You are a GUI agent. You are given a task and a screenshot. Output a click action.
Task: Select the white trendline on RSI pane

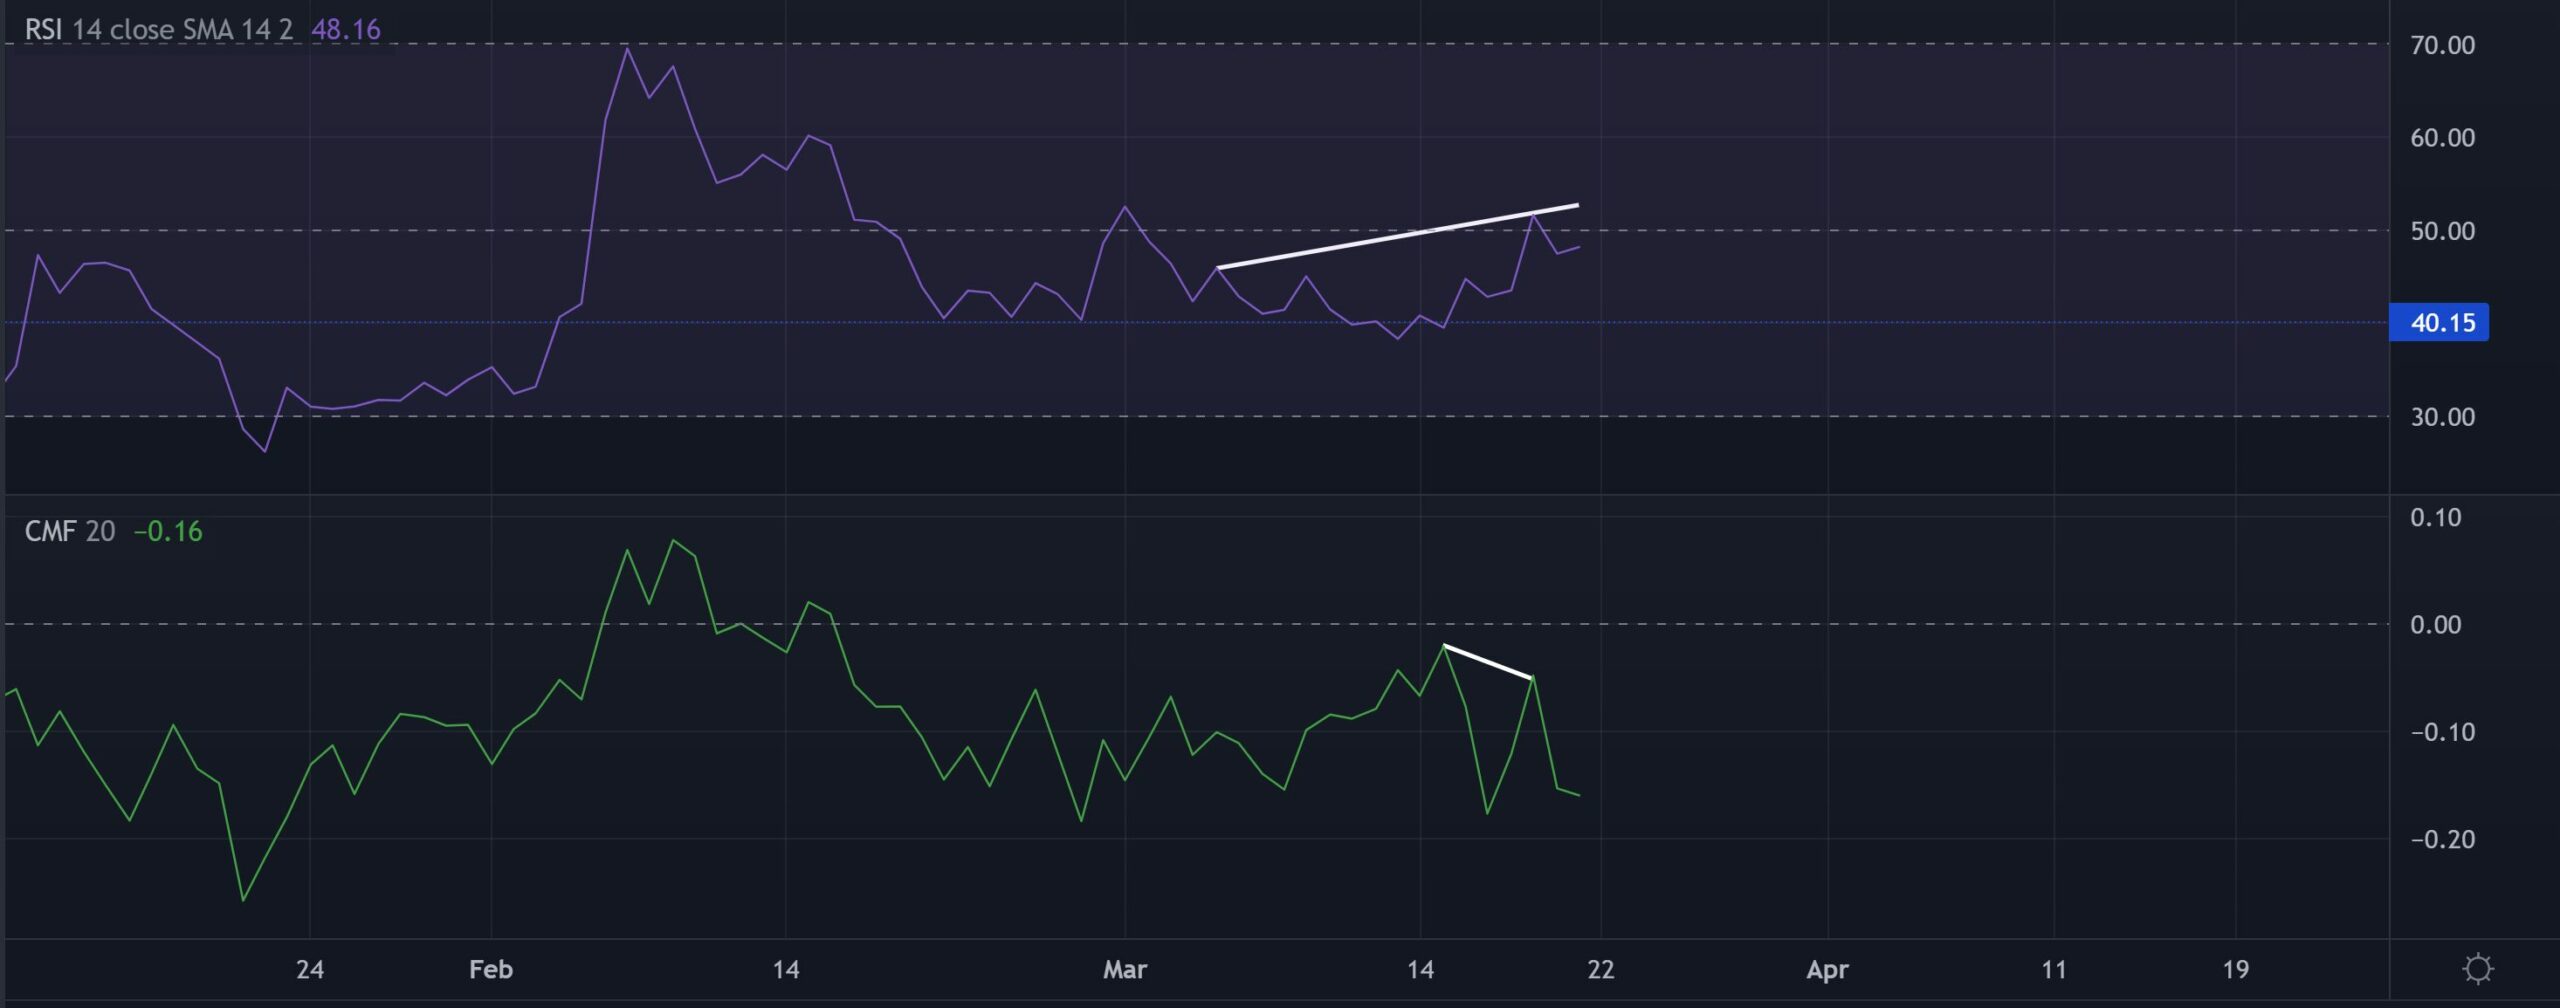[x=1397, y=236]
